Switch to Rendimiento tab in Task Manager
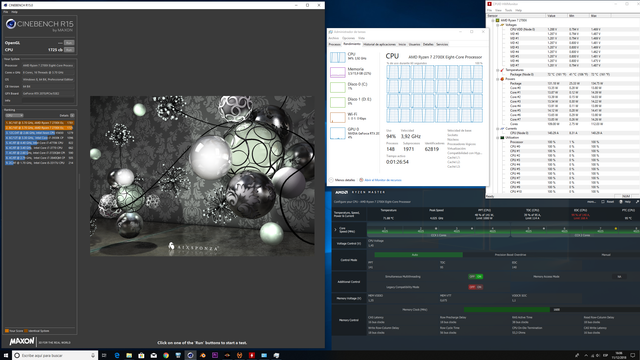This screenshot has width=640, height=360. pyautogui.click(x=352, y=44)
